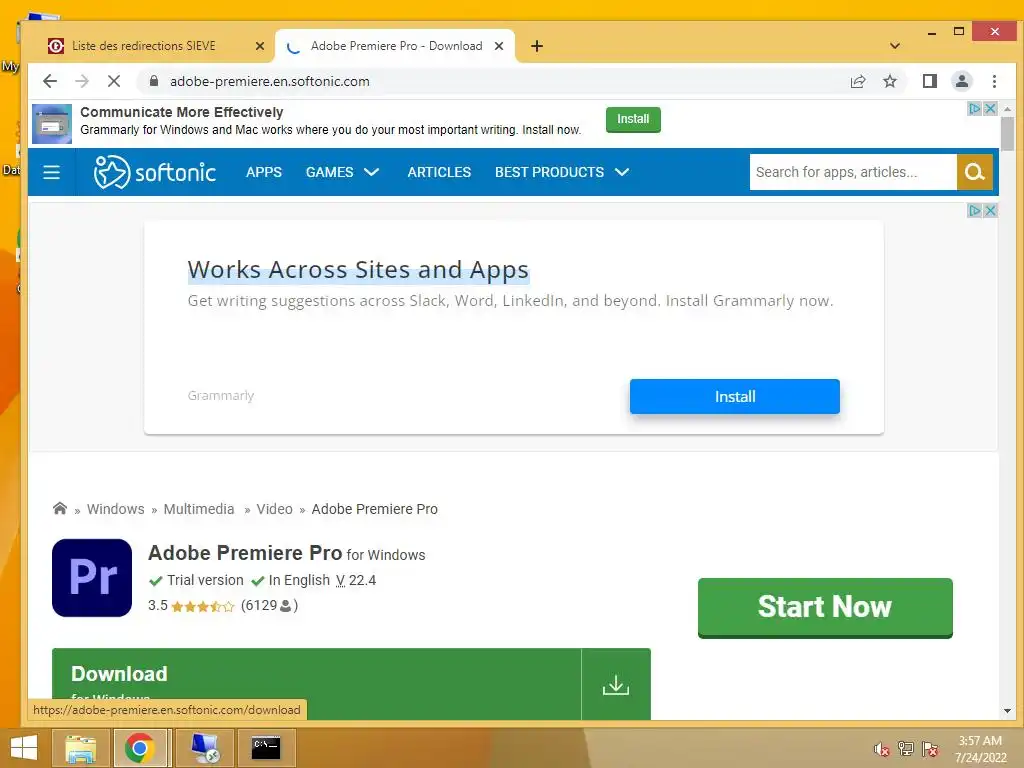Open Softonic hamburger menu
1024x768 pixels.
[x=52, y=172]
